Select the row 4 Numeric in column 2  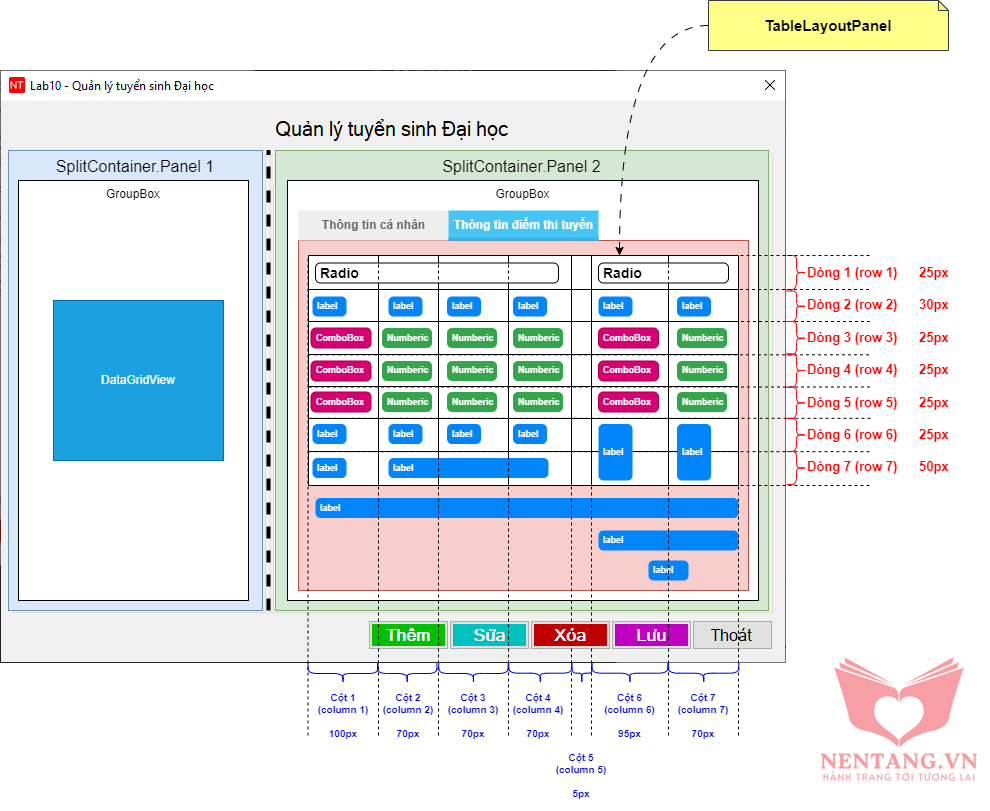(408, 370)
